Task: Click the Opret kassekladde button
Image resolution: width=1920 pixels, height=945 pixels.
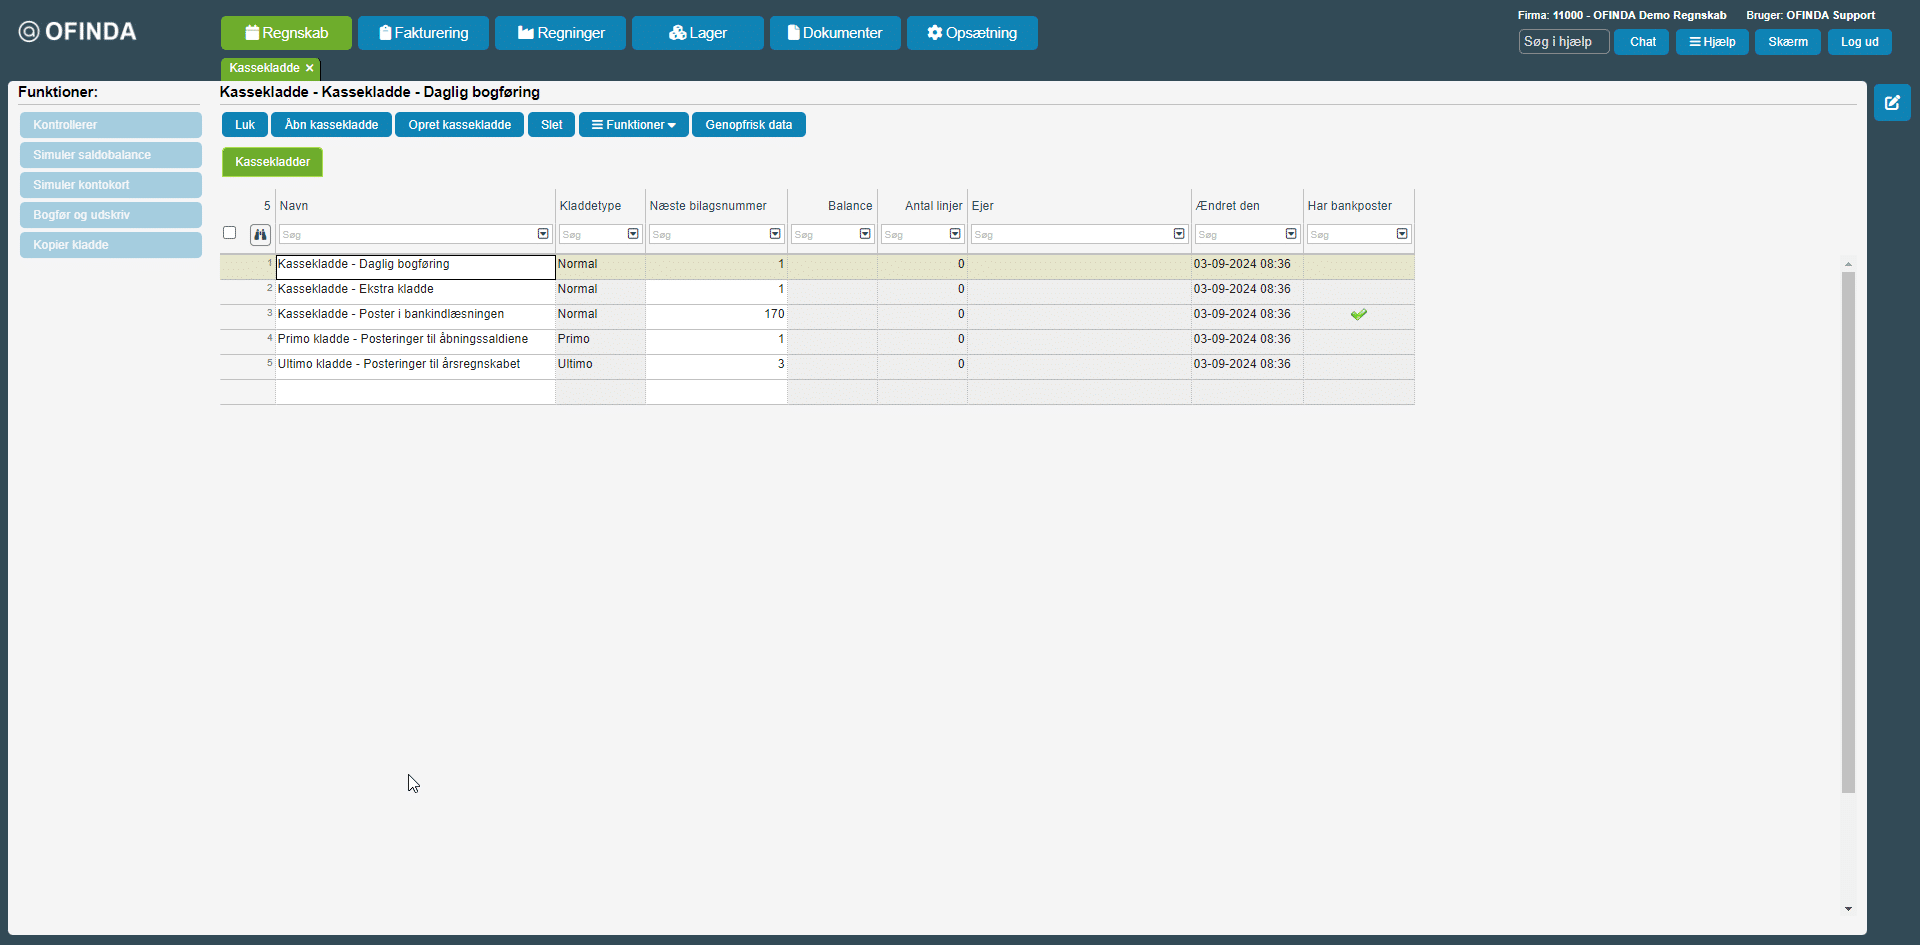Action: (459, 125)
